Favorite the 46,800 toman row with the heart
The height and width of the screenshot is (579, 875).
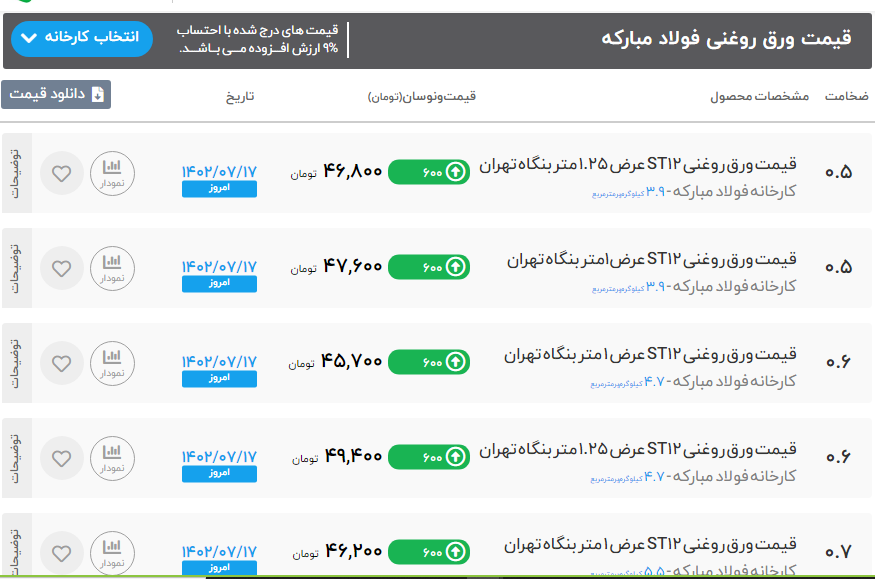[62, 173]
